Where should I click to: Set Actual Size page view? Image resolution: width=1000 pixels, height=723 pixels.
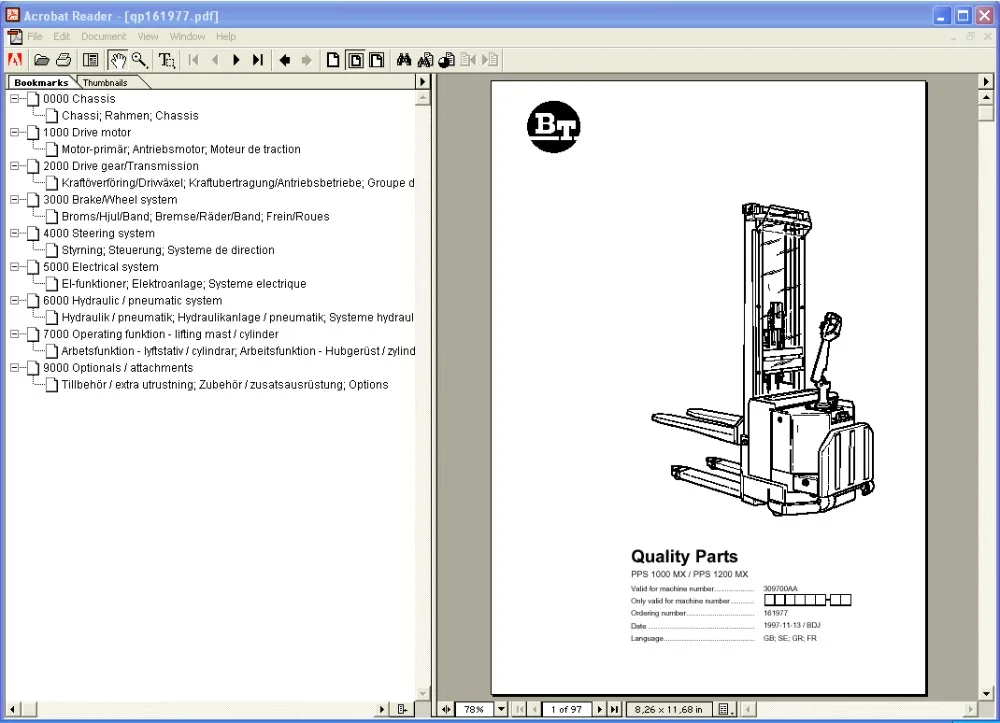click(x=333, y=60)
